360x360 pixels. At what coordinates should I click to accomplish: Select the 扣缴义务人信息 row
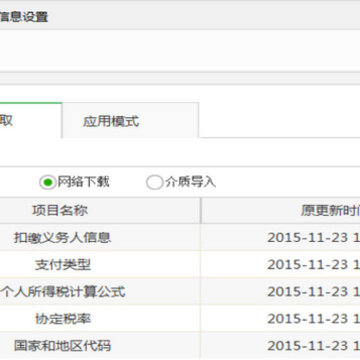[180, 237]
